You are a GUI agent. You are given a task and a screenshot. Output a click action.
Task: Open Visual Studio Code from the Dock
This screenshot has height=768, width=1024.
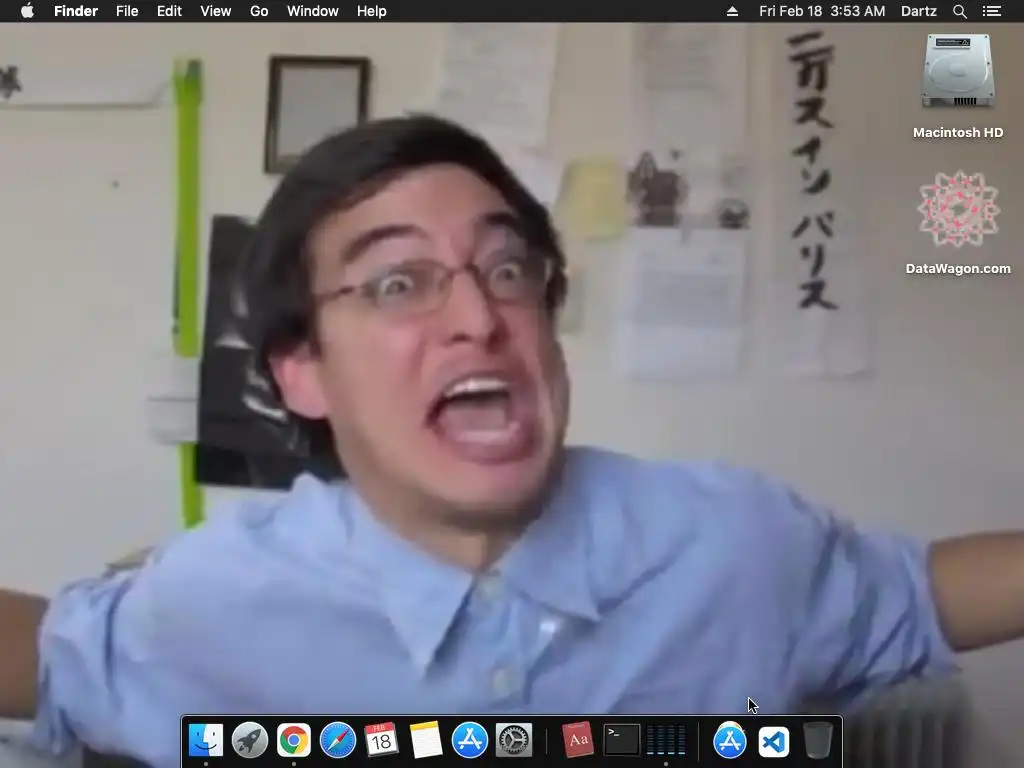[774, 741]
